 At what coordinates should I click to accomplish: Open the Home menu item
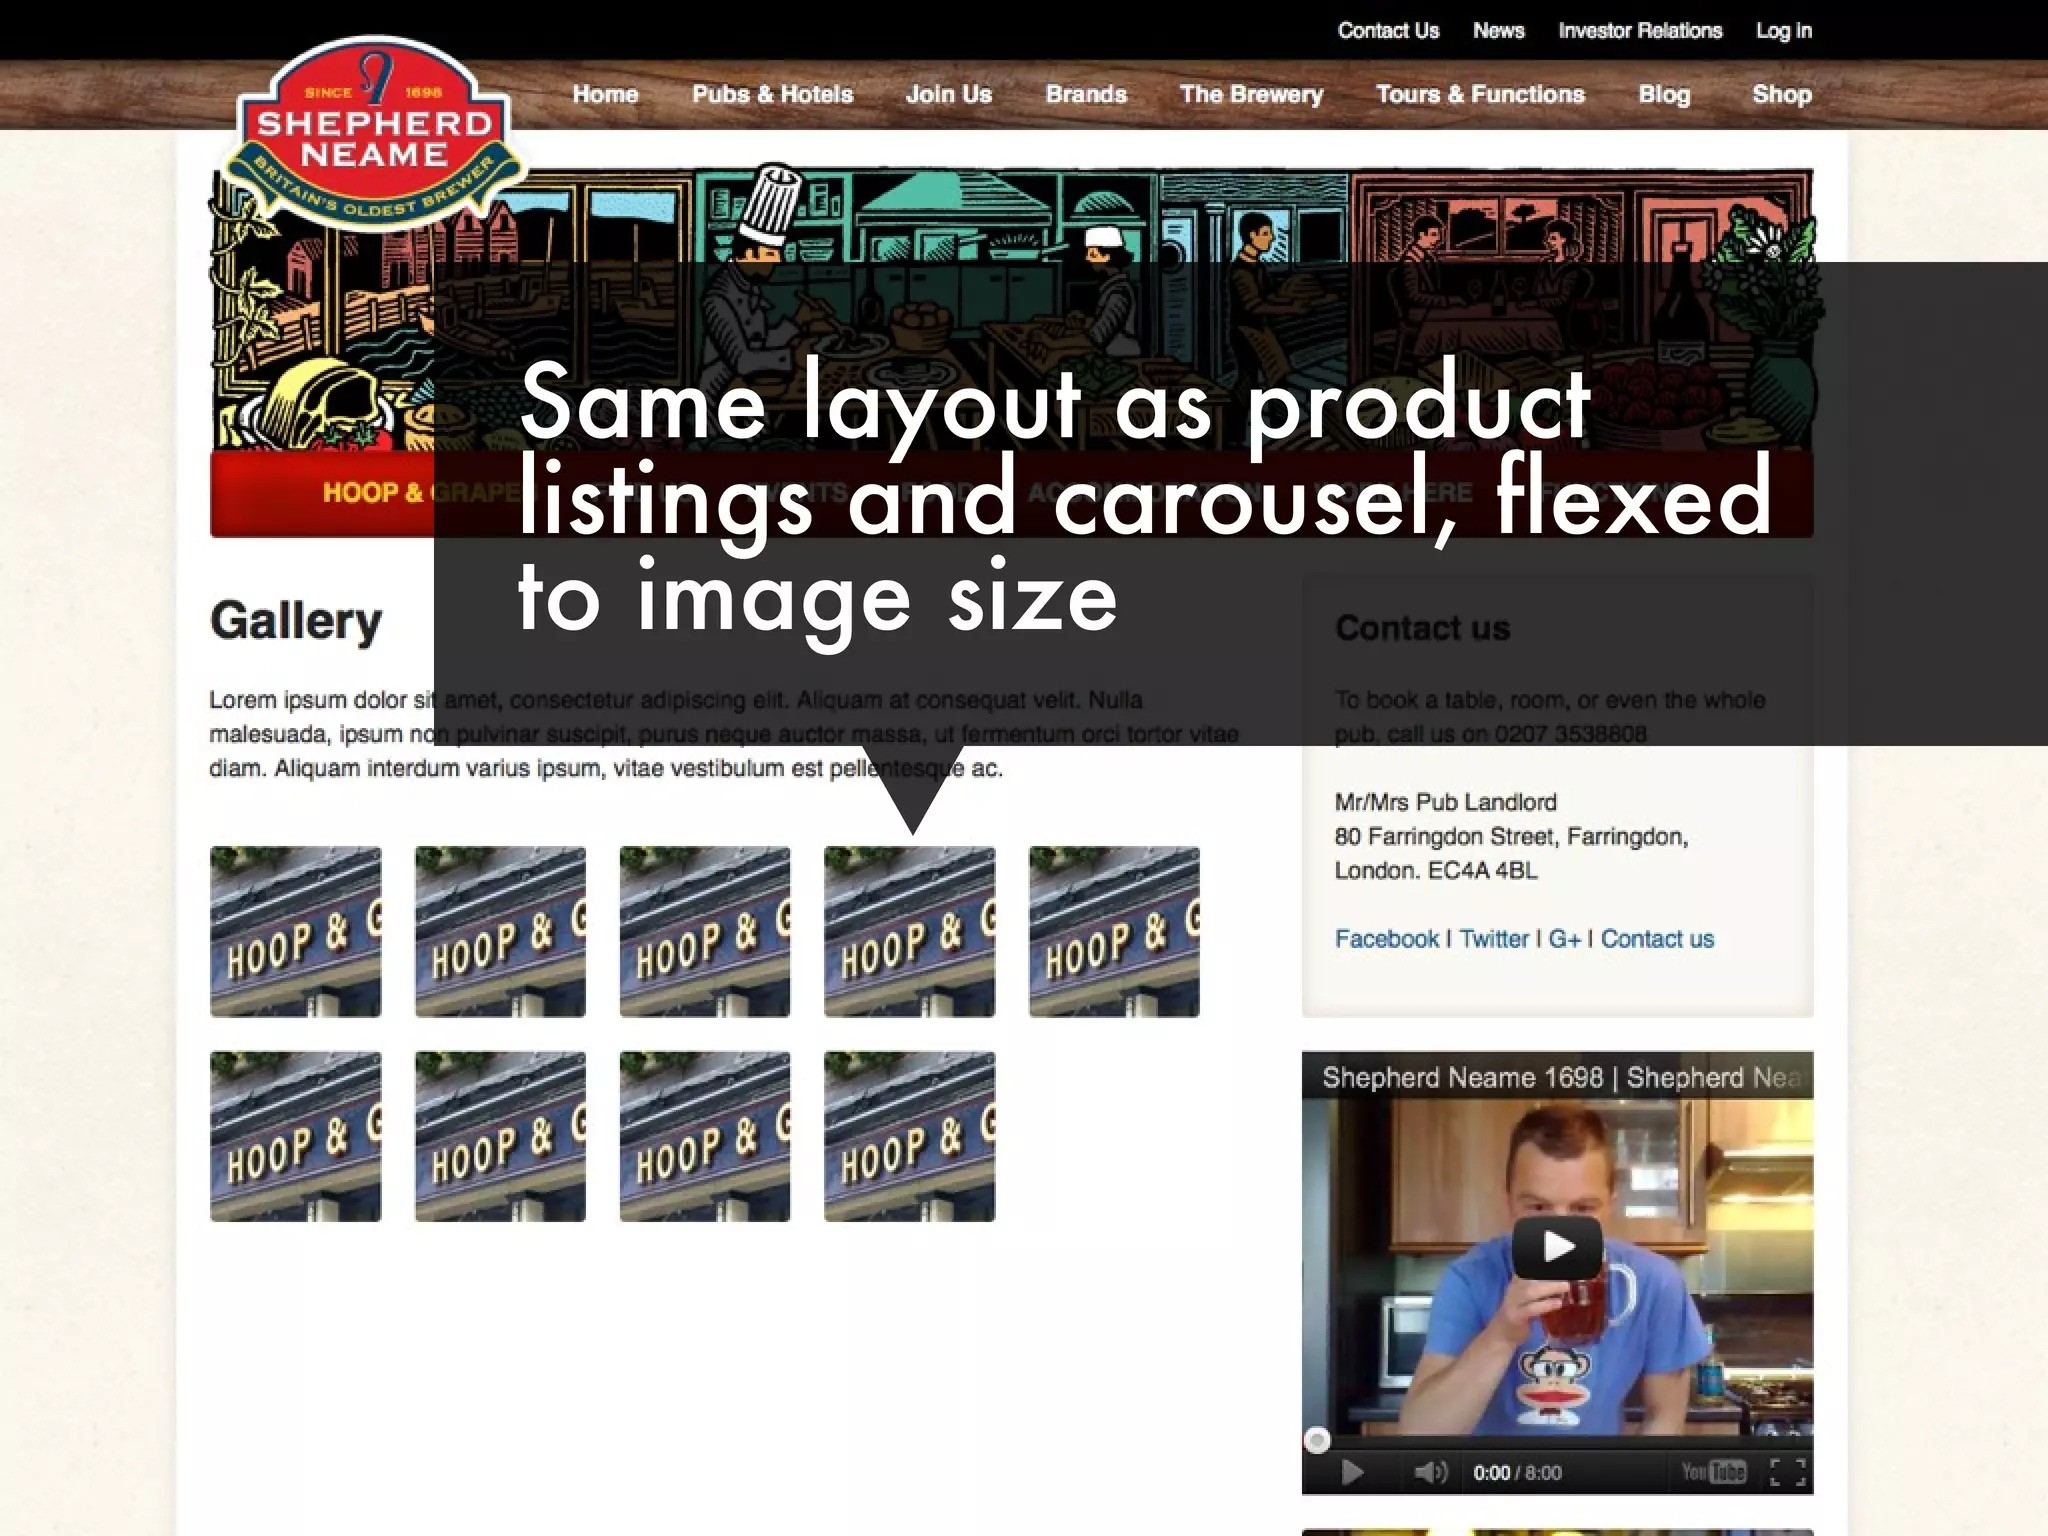pos(605,94)
